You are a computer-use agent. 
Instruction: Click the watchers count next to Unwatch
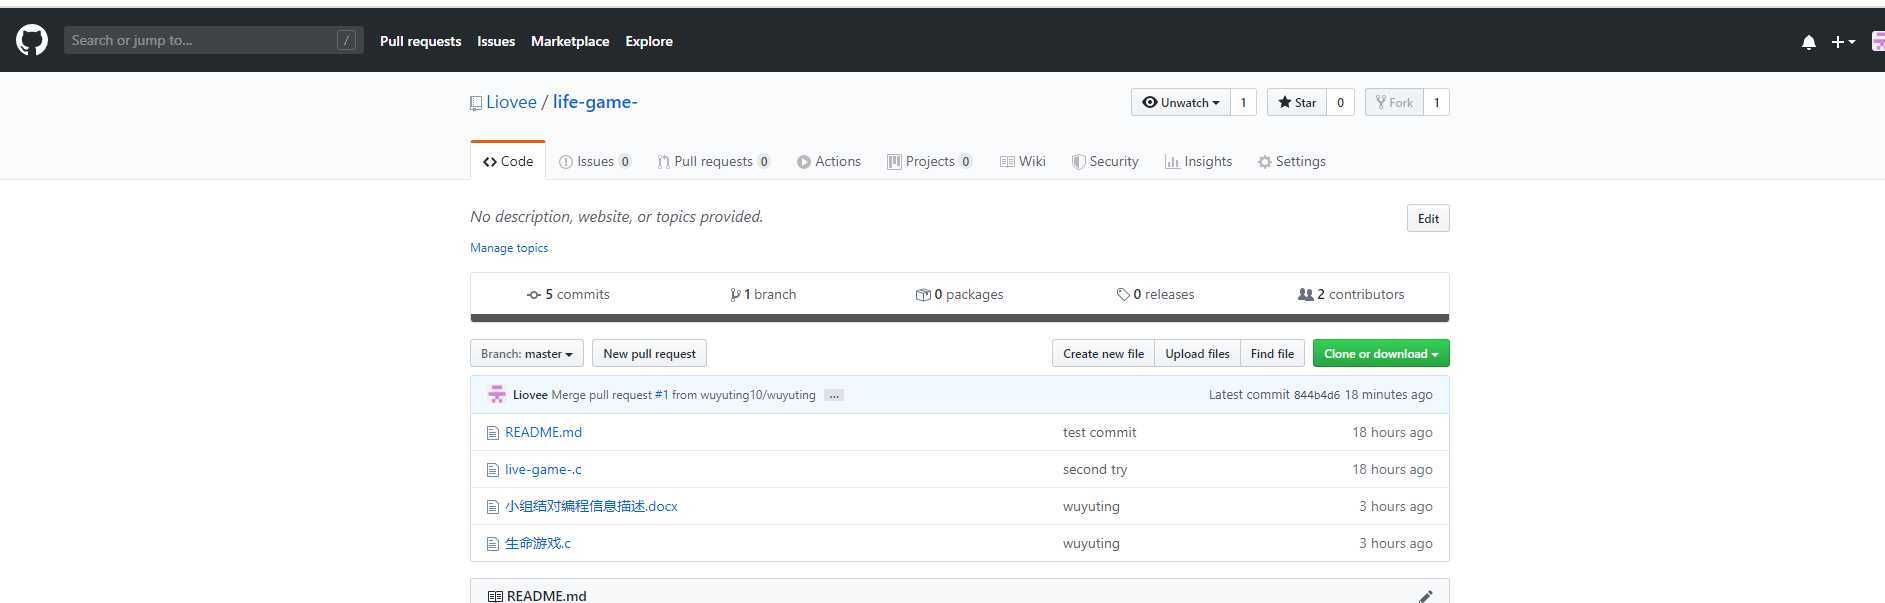tap(1243, 102)
